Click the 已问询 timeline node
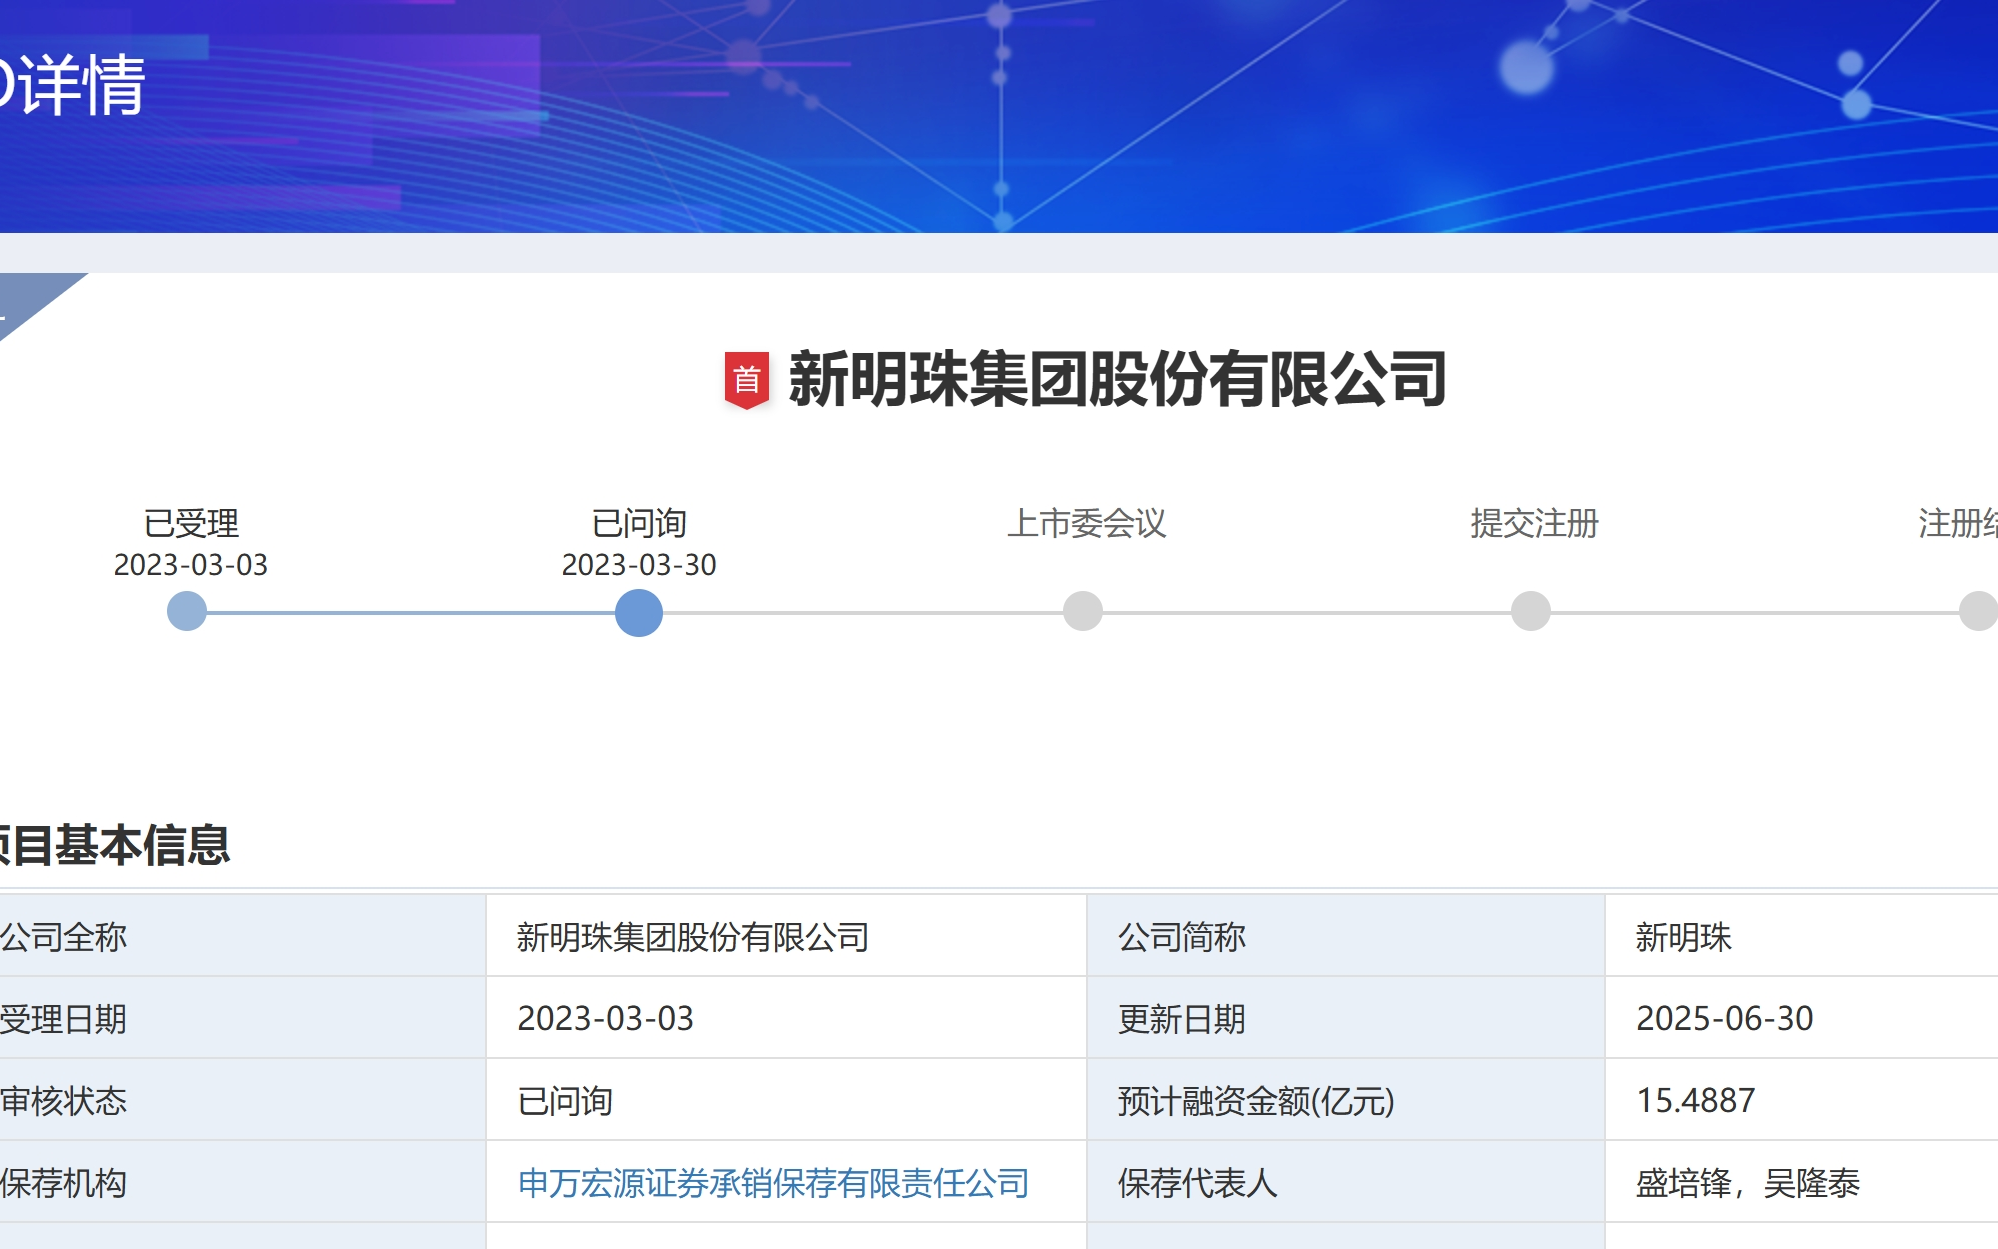 pyautogui.click(x=639, y=612)
